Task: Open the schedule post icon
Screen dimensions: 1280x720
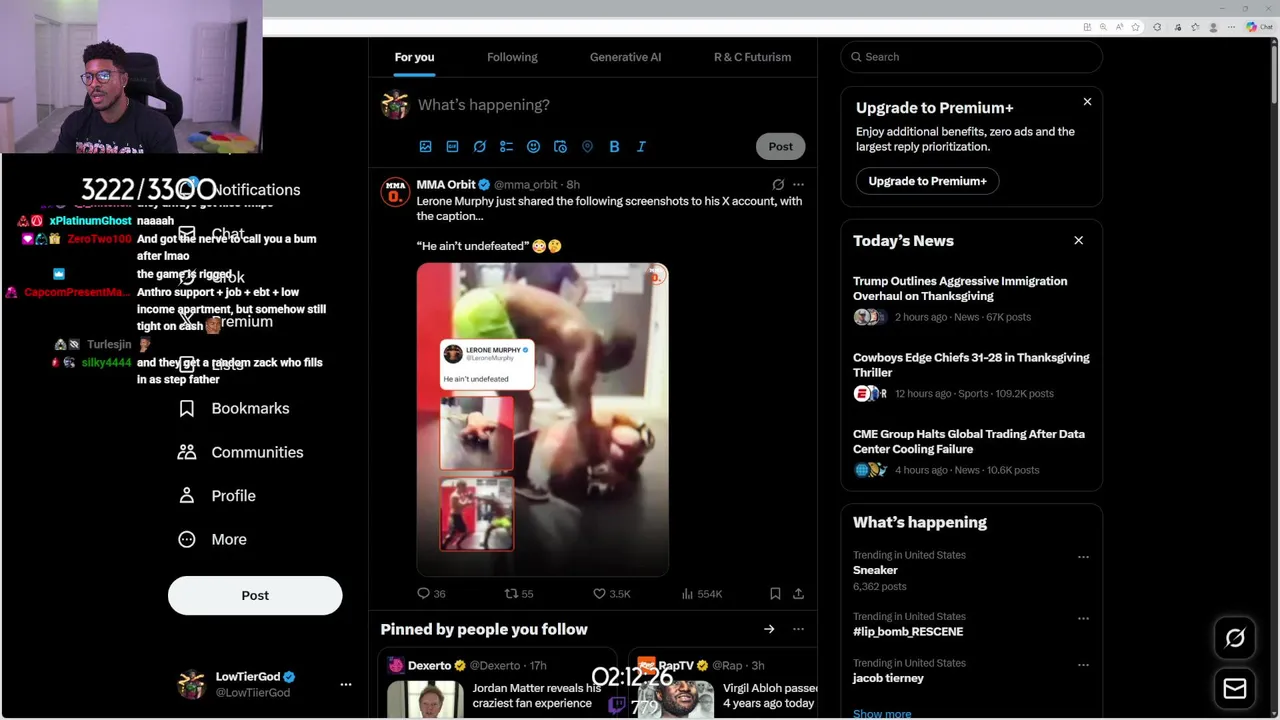Action: coord(560,146)
